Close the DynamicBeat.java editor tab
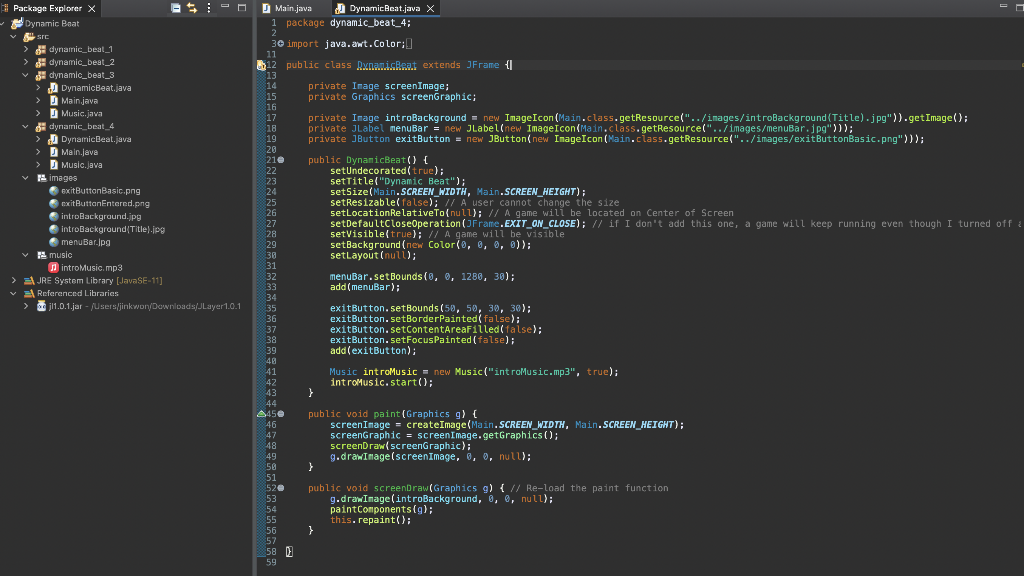Image resolution: width=1024 pixels, height=576 pixels. 430,8
